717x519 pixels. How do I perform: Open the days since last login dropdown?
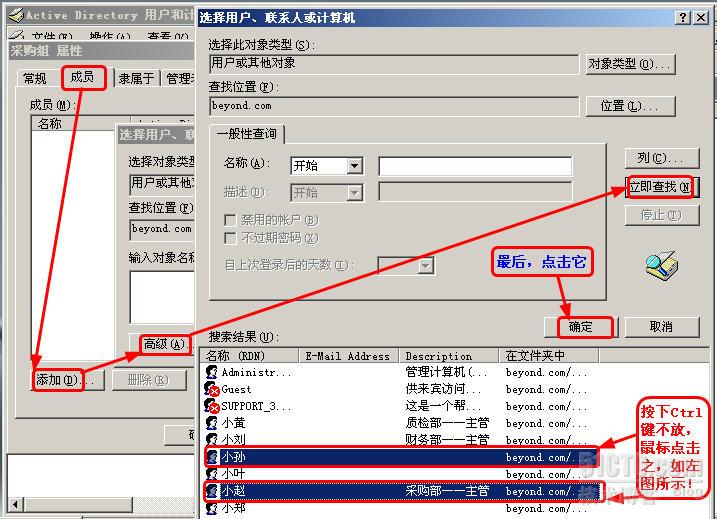[x=425, y=266]
